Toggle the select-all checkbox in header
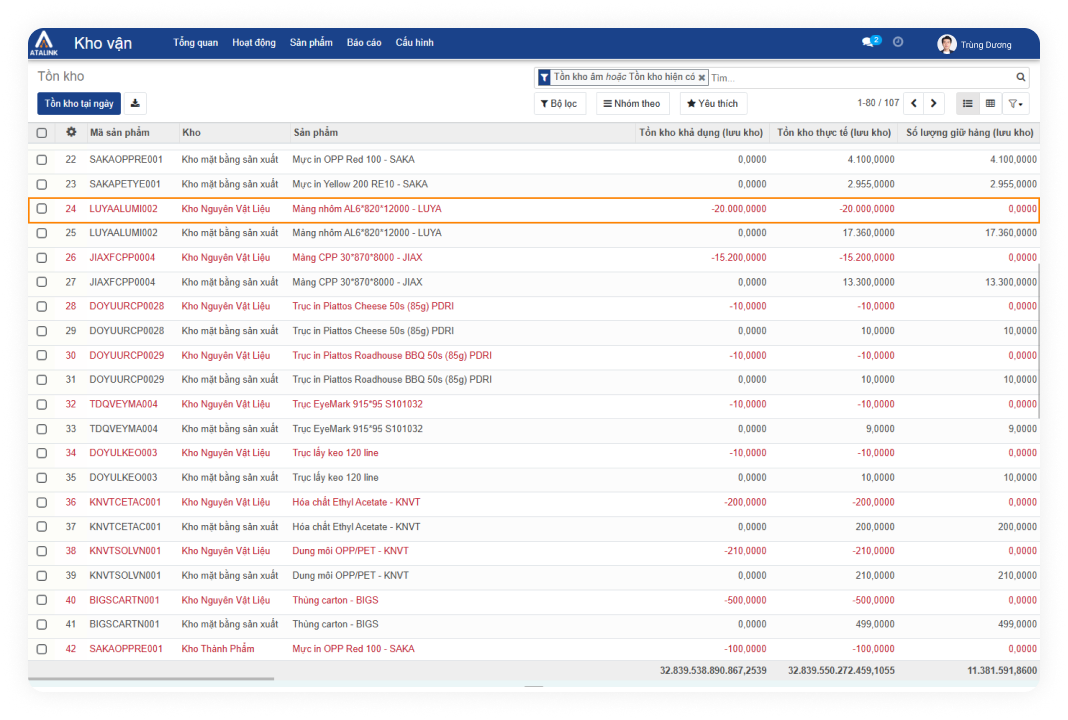1068x720 pixels. coord(42,133)
